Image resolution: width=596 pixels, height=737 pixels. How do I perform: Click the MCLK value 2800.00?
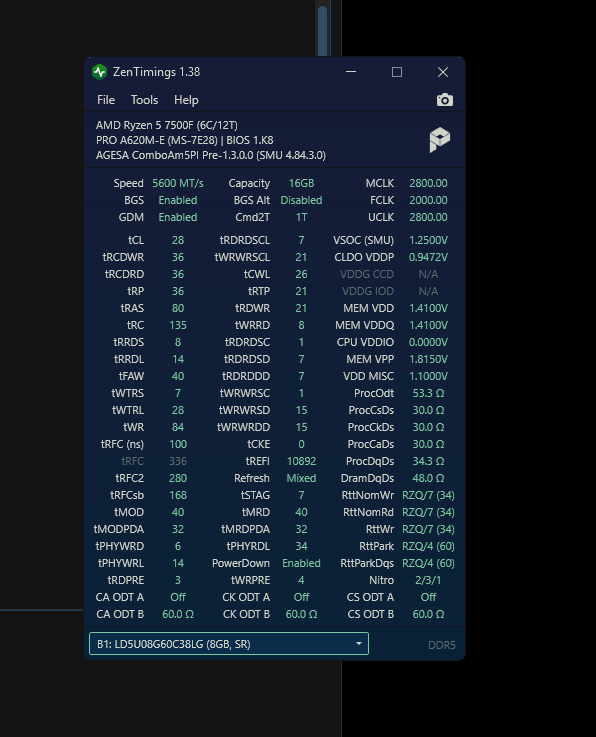pyautogui.click(x=428, y=183)
